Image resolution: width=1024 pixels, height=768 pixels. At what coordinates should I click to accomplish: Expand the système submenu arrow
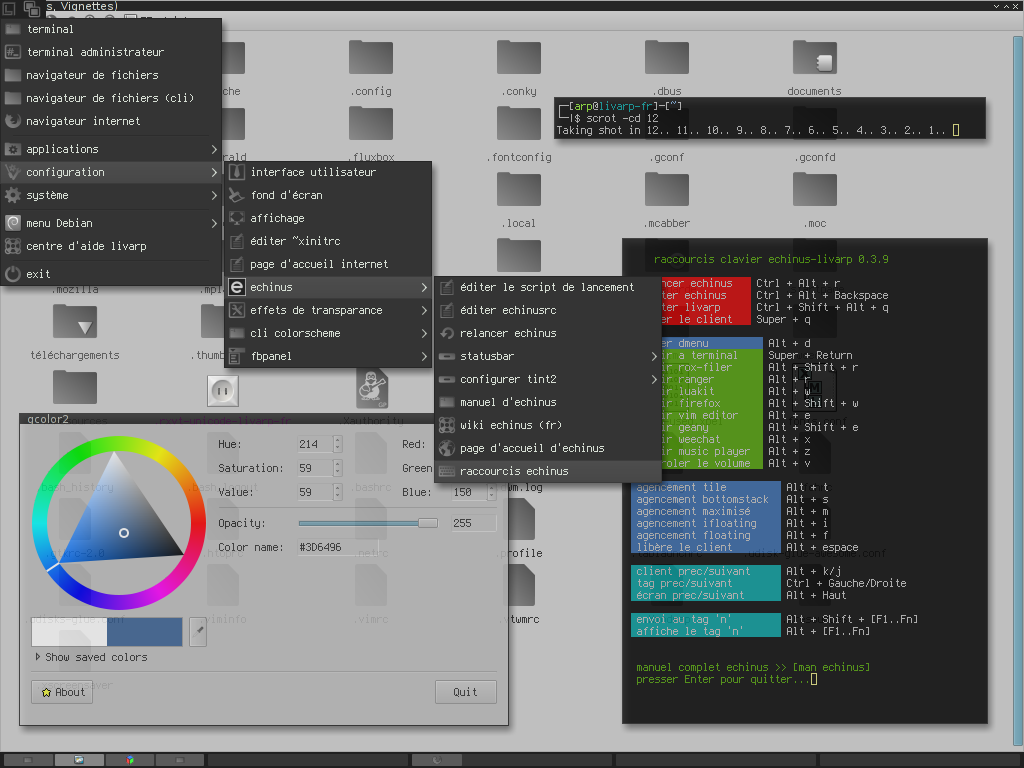pos(214,195)
